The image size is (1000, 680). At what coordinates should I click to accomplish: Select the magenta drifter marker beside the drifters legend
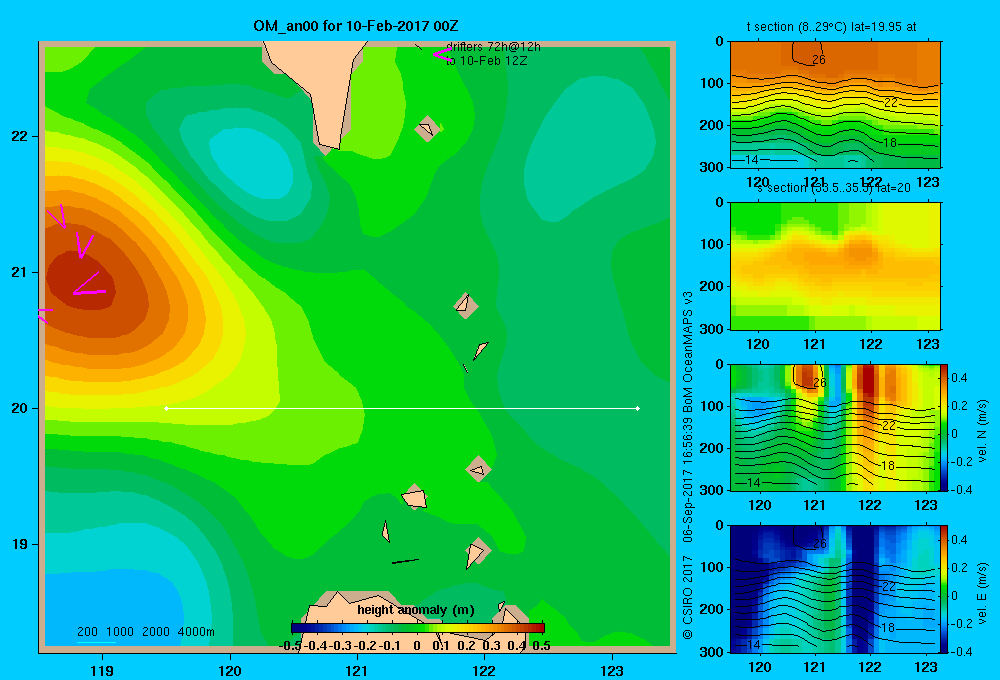(442, 54)
